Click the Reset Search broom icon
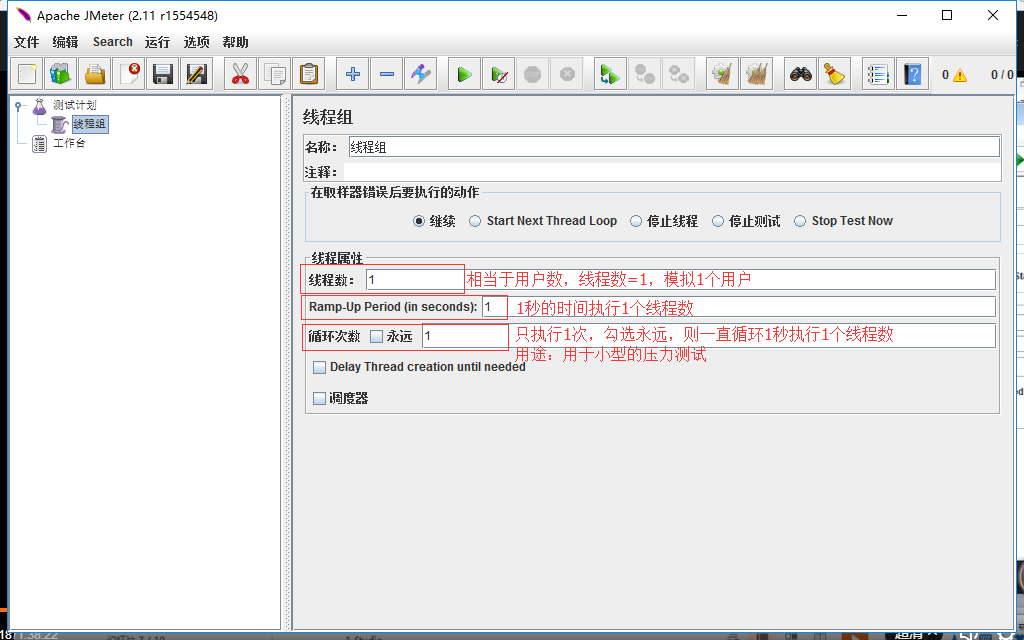1024x640 pixels. [835, 74]
